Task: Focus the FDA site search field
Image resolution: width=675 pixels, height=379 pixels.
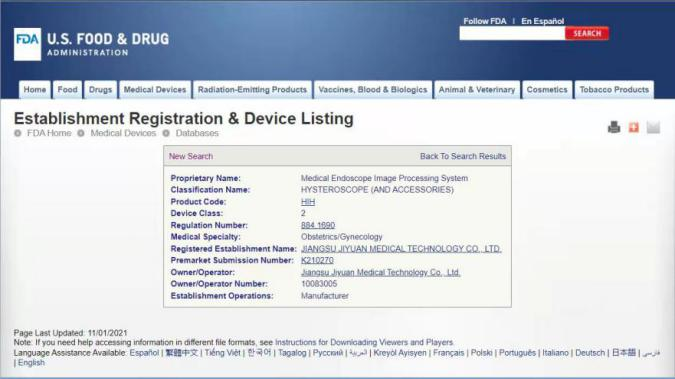Action: point(512,33)
